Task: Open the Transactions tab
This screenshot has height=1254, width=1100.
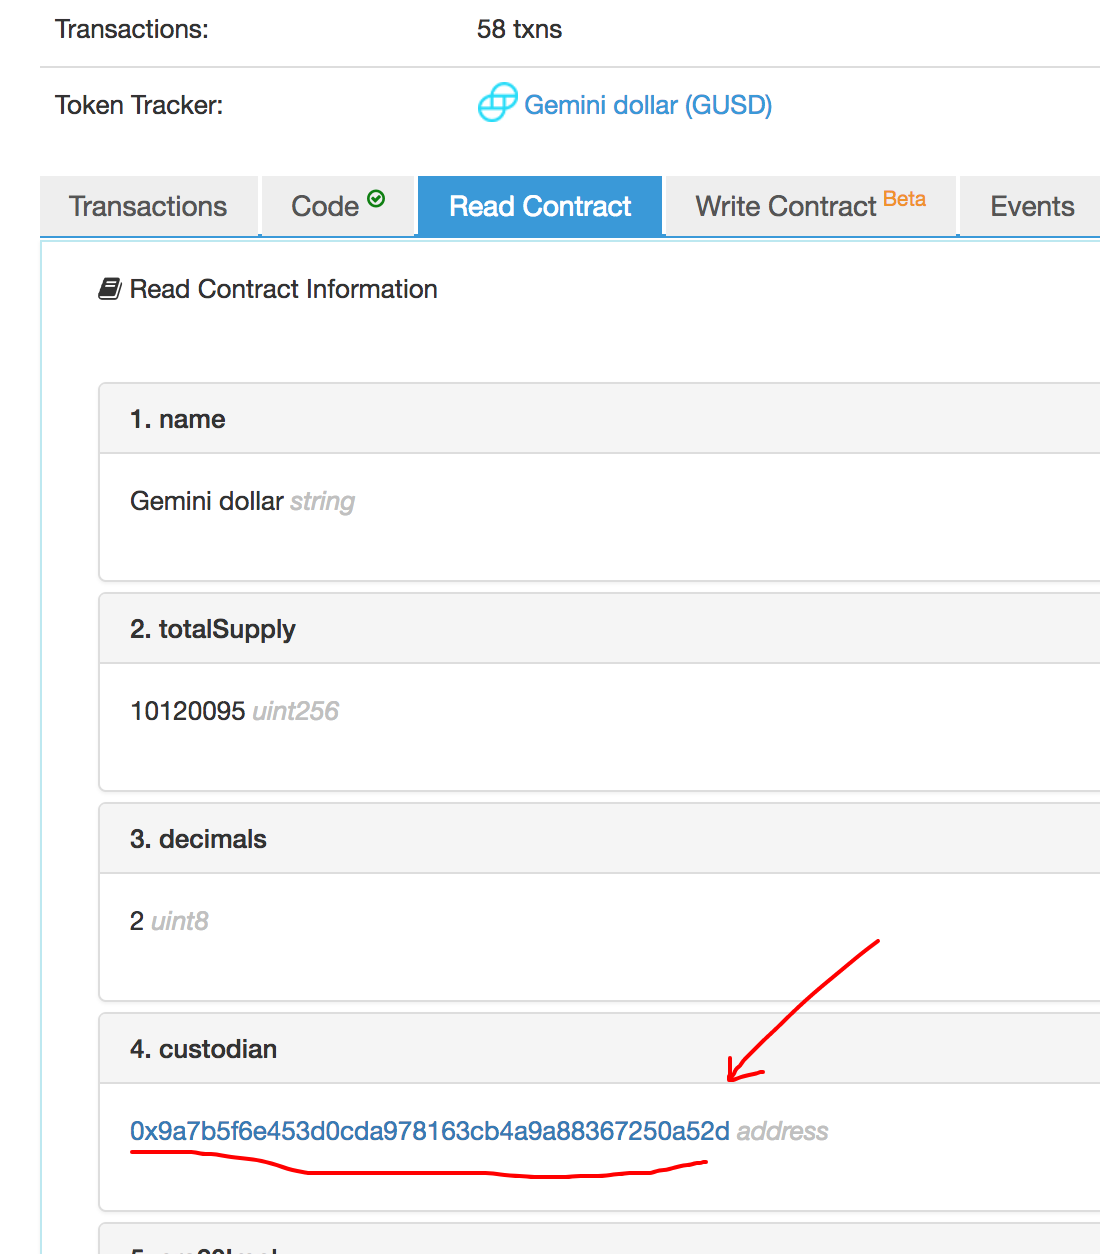Action: tap(148, 206)
